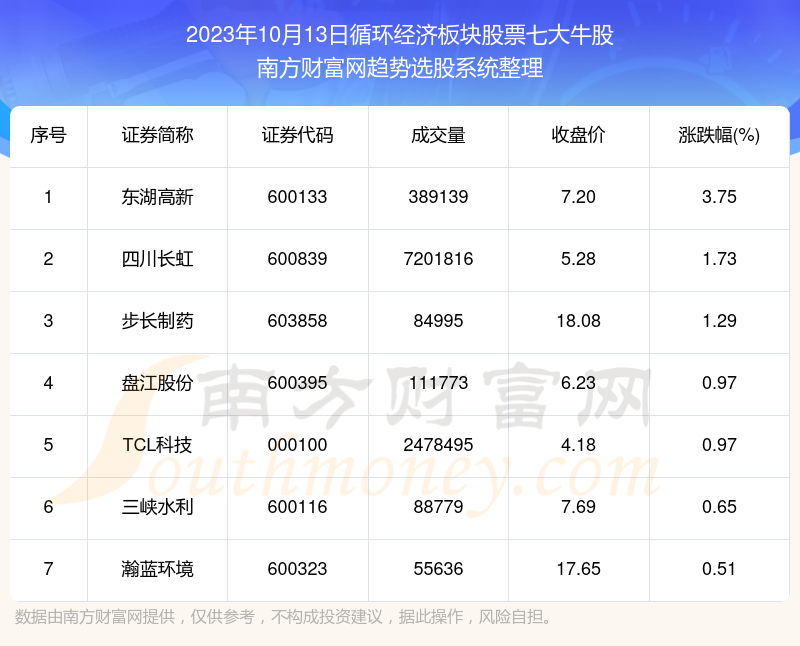
Task: Select stock name 步长制药
Action: (x=157, y=321)
